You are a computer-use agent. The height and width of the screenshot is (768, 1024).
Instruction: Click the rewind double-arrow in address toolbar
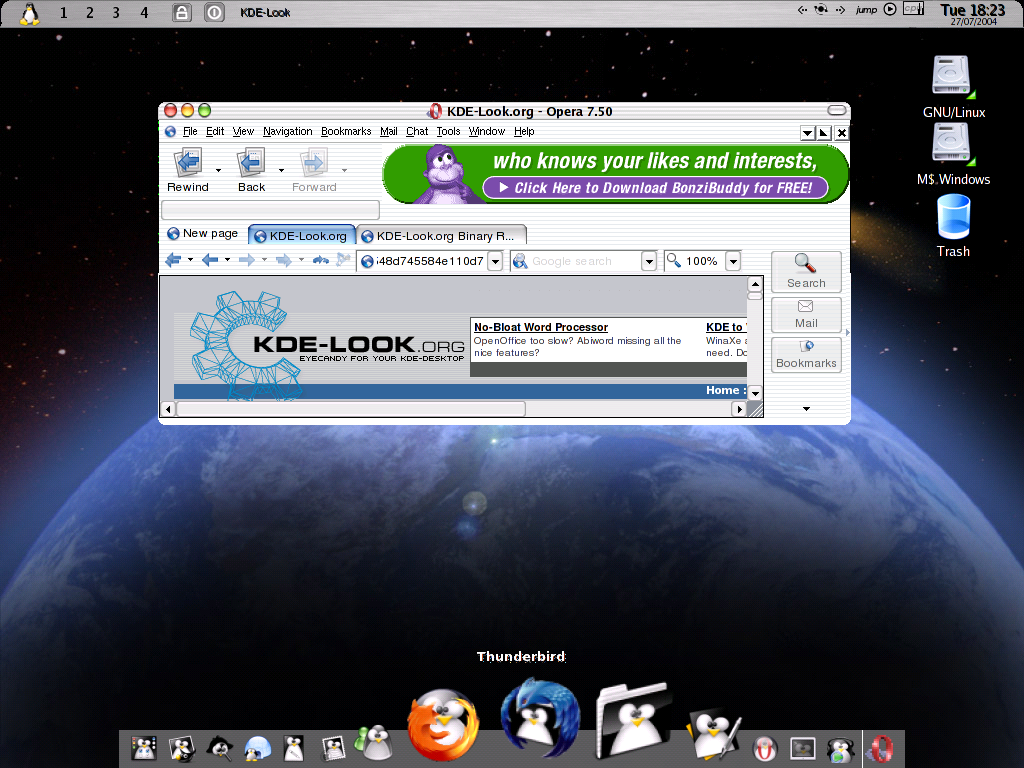(x=173, y=260)
